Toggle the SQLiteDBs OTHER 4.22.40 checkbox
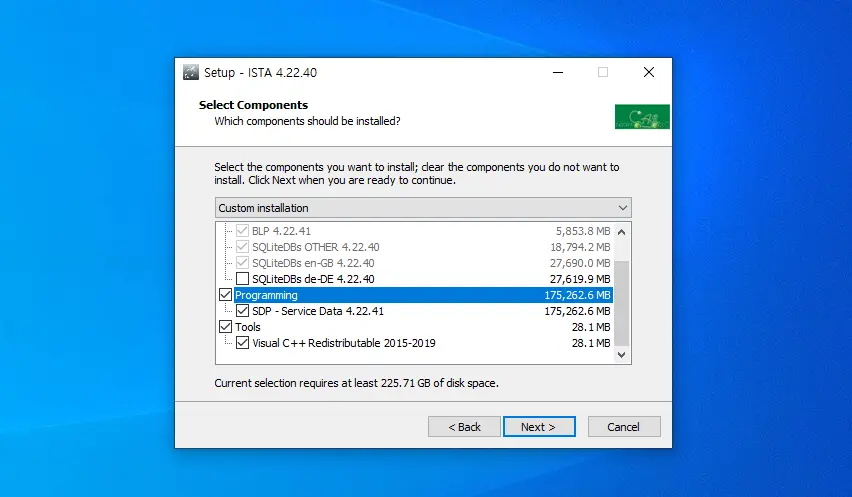 click(242, 247)
